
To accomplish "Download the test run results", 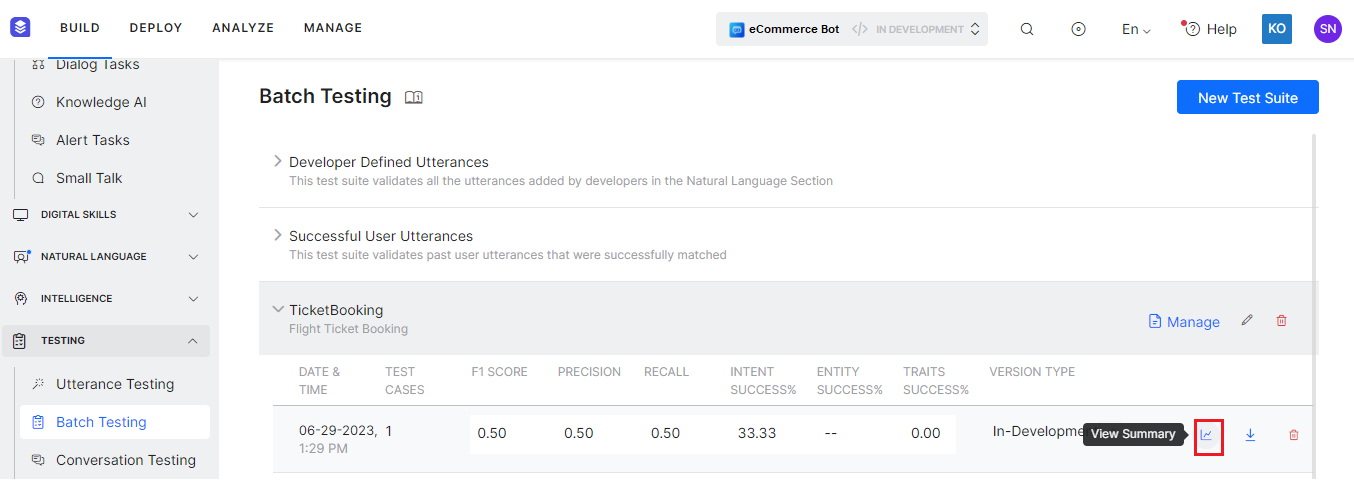I will coord(1250,435).
